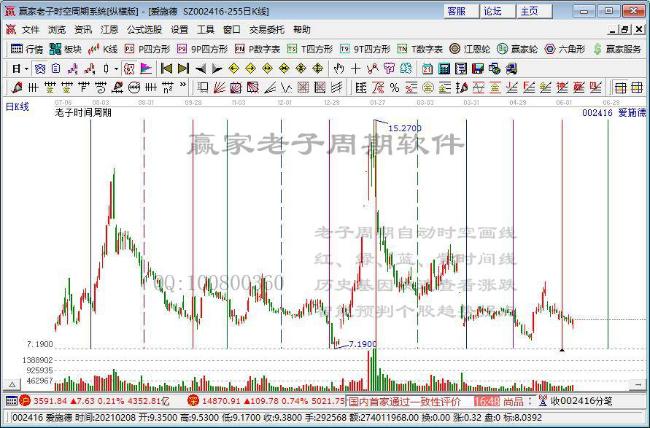The image size is (650, 428).
Task: Click the save floppy disk icon
Action: (478, 68)
